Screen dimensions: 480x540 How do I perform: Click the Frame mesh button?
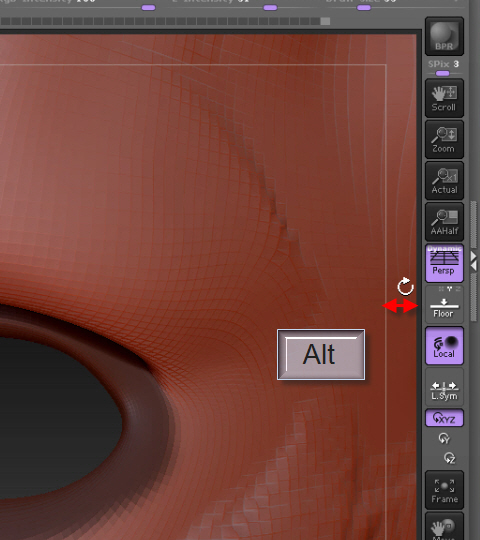point(444,490)
